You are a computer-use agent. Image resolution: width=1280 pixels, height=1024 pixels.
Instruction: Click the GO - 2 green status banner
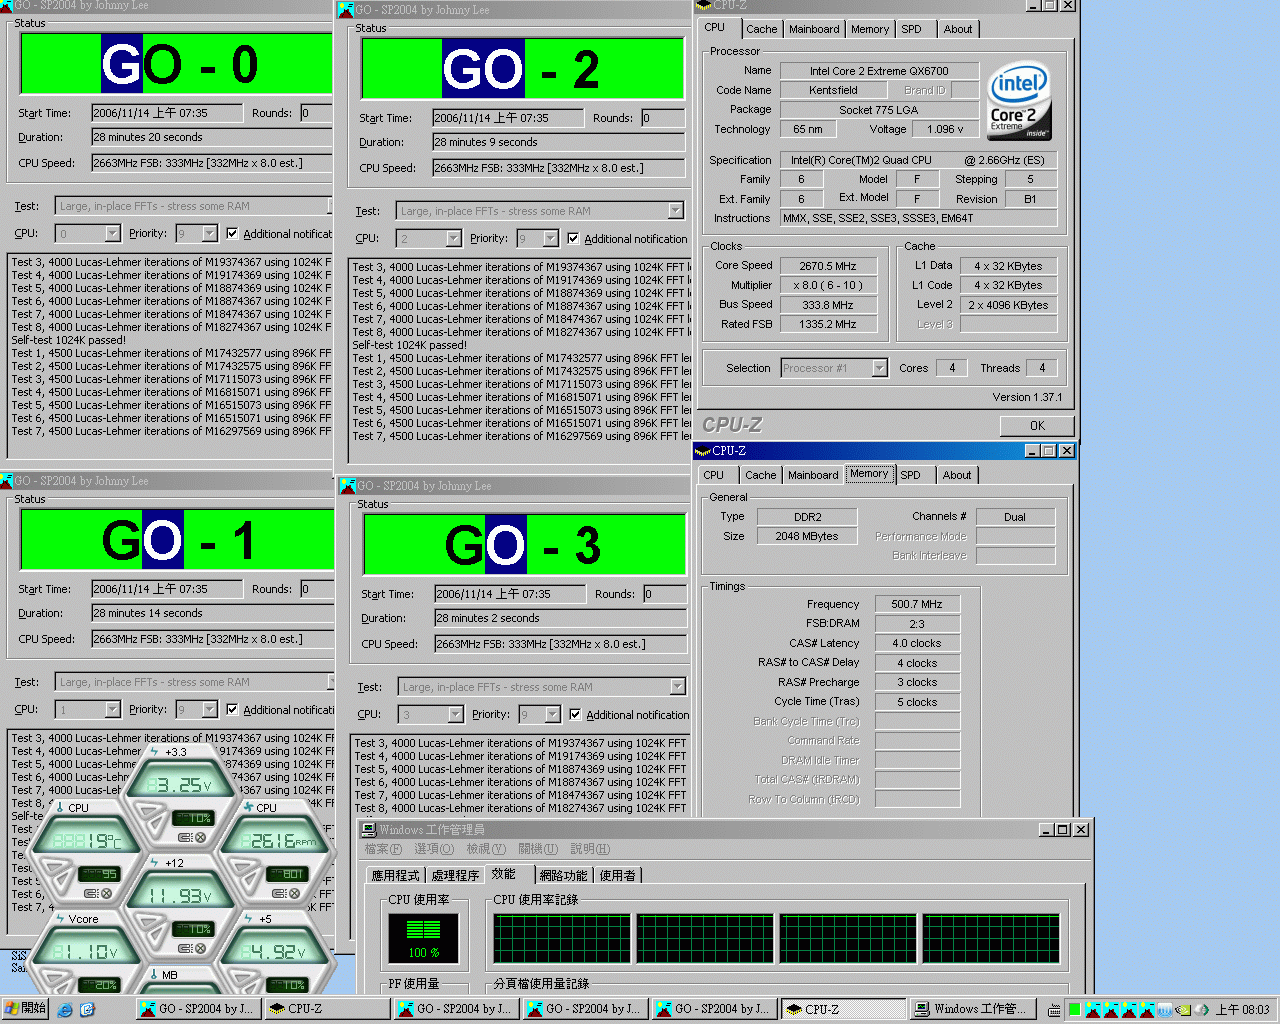(x=522, y=69)
